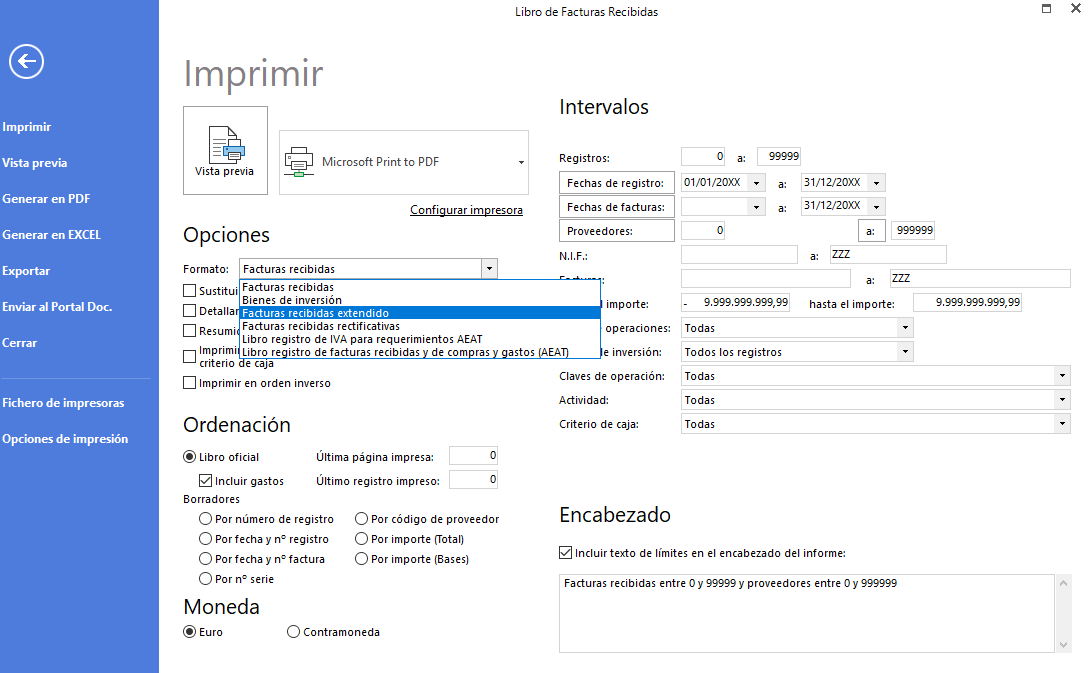The height and width of the screenshot is (673, 1089).
Task: Select Libro registro de facturas recibidas y de compras y gastos (AEAT)
Action: coord(419,352)
